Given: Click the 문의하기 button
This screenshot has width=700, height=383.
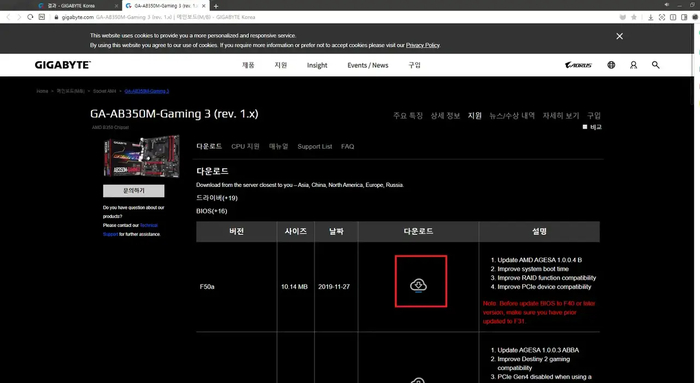Looking at the screenshot, I should click(x=133, y=191).
